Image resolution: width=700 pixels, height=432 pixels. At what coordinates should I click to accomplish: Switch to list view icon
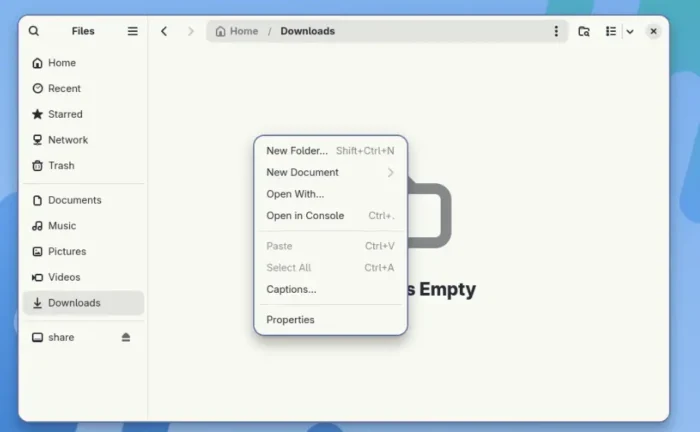click(x=611, y=31)
